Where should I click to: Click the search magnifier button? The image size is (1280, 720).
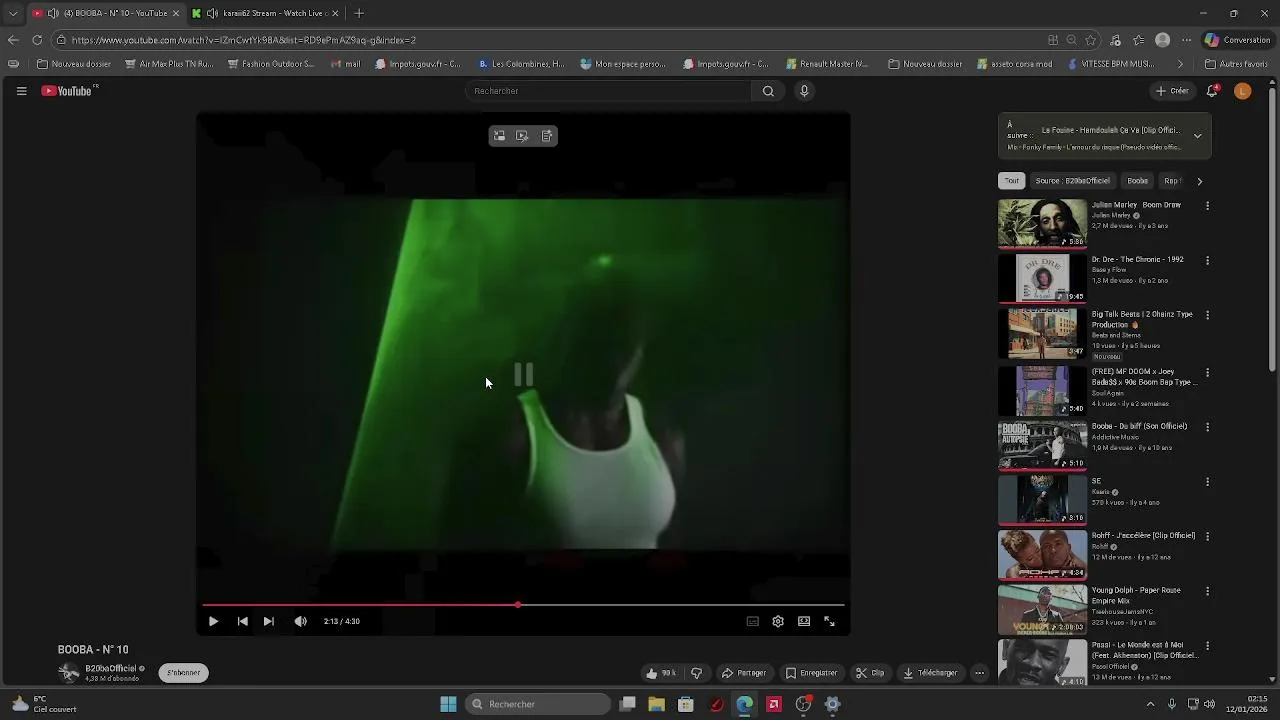point(768,91)
